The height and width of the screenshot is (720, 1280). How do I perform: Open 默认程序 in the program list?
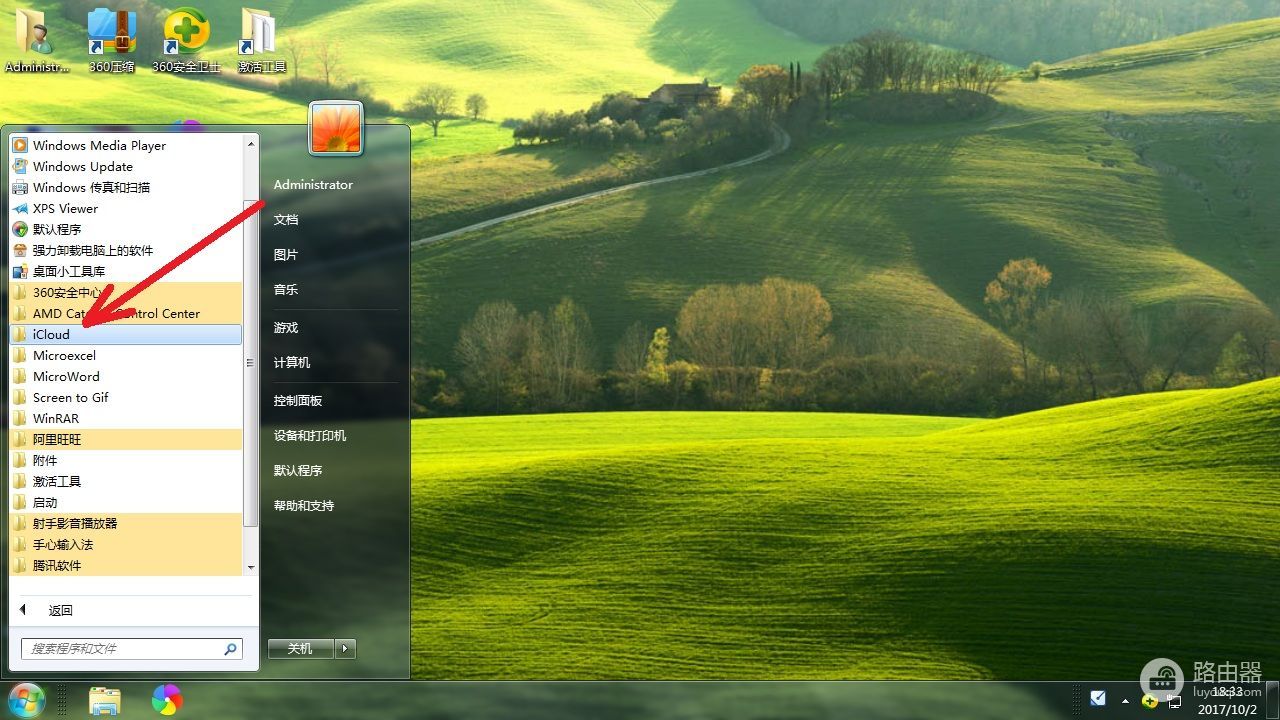point(126,229)
